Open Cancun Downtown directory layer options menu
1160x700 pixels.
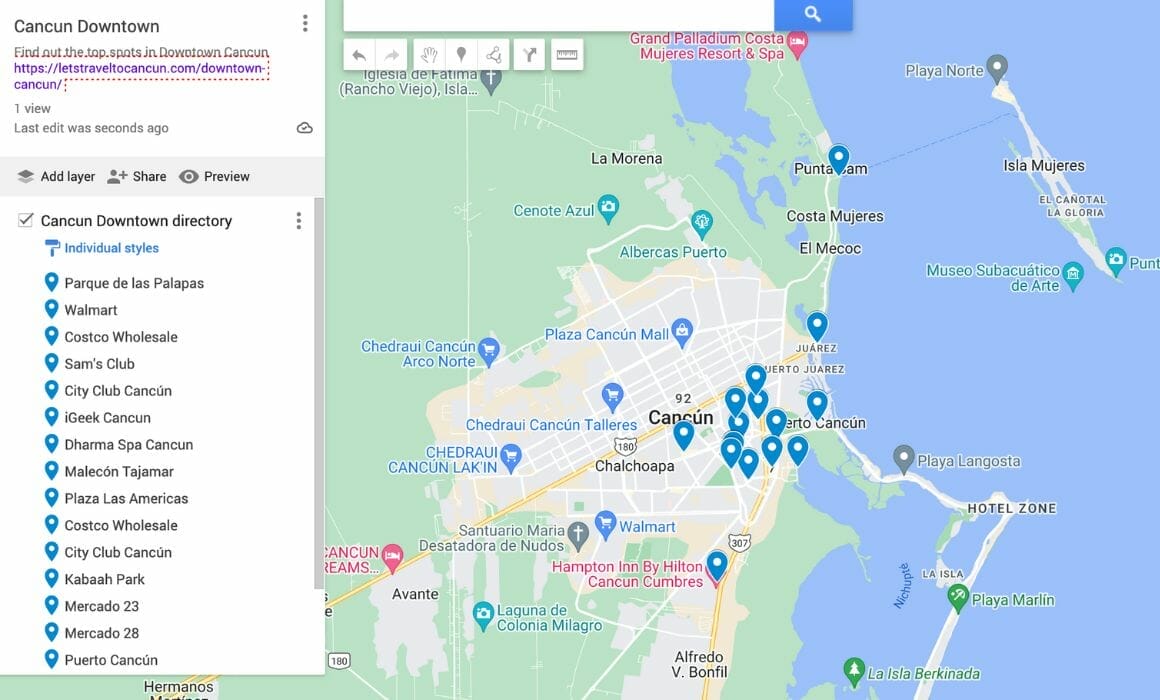coord(298,221)
